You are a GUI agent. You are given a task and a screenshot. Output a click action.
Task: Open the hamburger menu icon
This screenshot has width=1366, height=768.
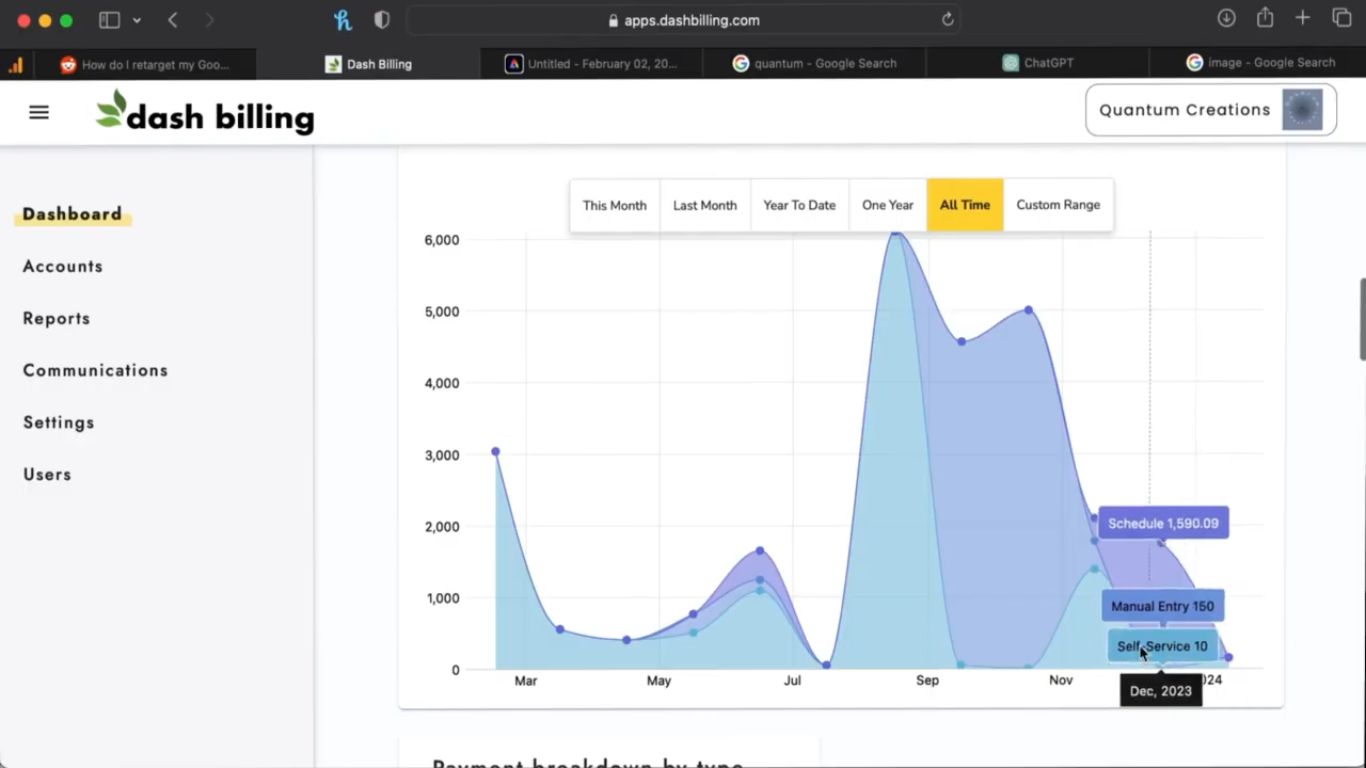(x=39, y=113)
